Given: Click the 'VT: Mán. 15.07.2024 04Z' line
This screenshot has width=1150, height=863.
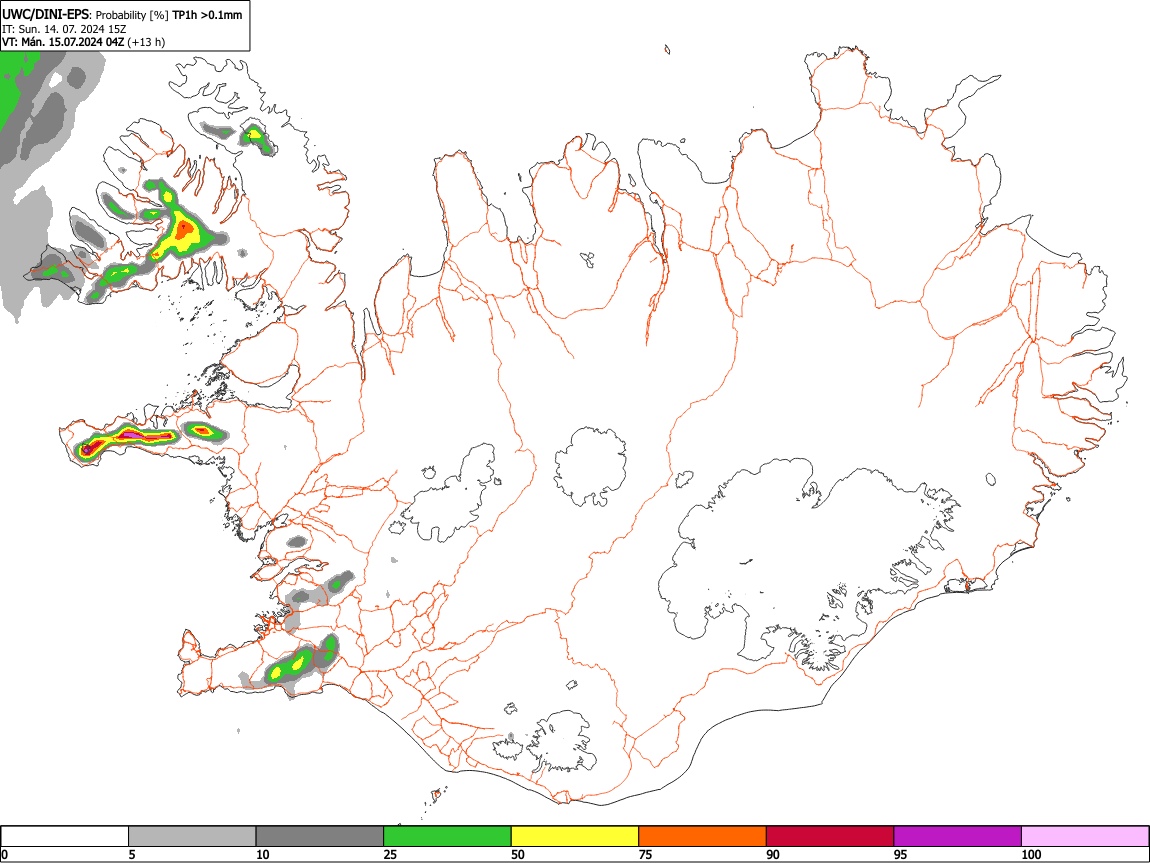Looking at the screenshot, I should coord(63,42).
